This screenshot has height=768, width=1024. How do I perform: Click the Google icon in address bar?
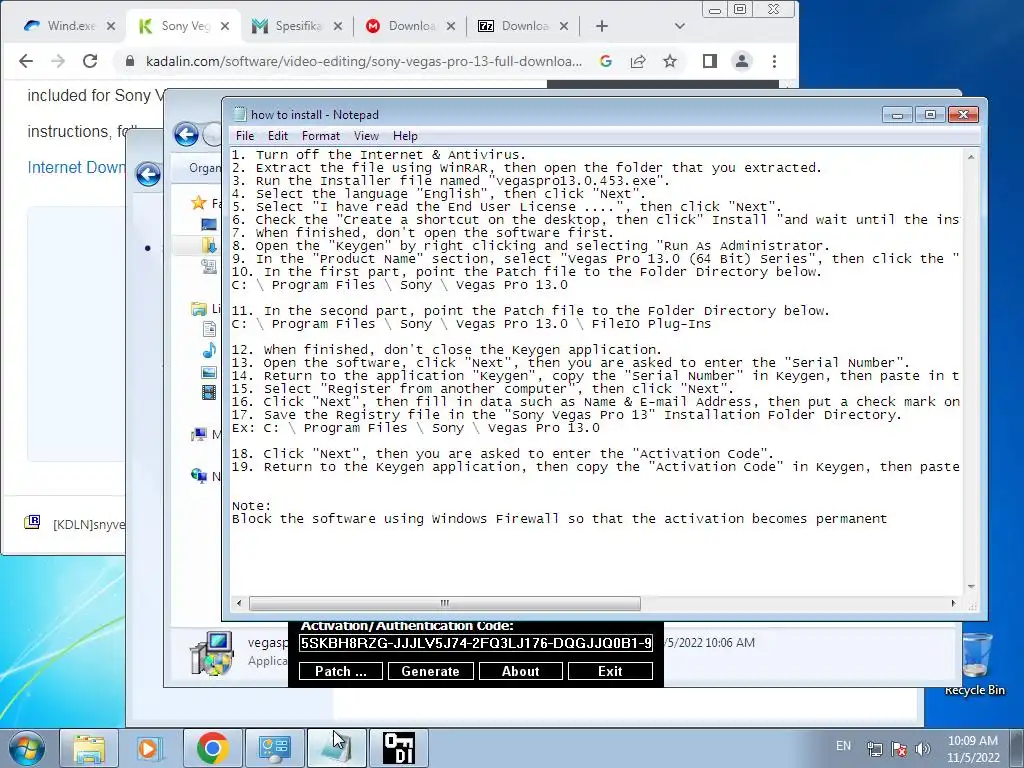[x=606, y=61]
